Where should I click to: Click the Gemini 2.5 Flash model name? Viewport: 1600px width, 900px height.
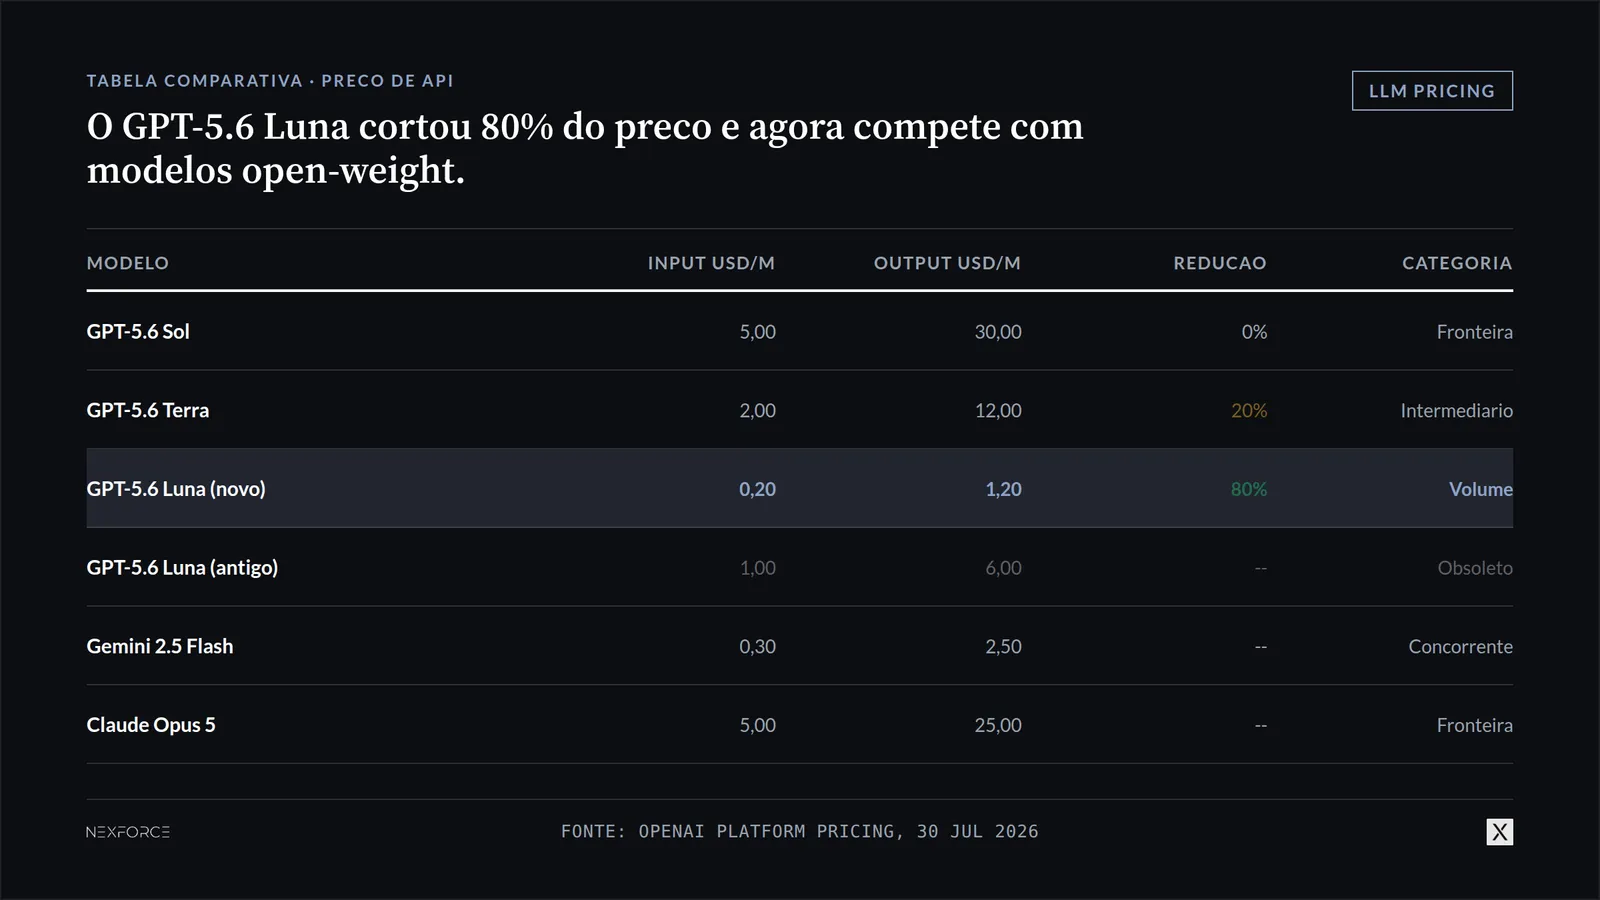tap(160, 647)
